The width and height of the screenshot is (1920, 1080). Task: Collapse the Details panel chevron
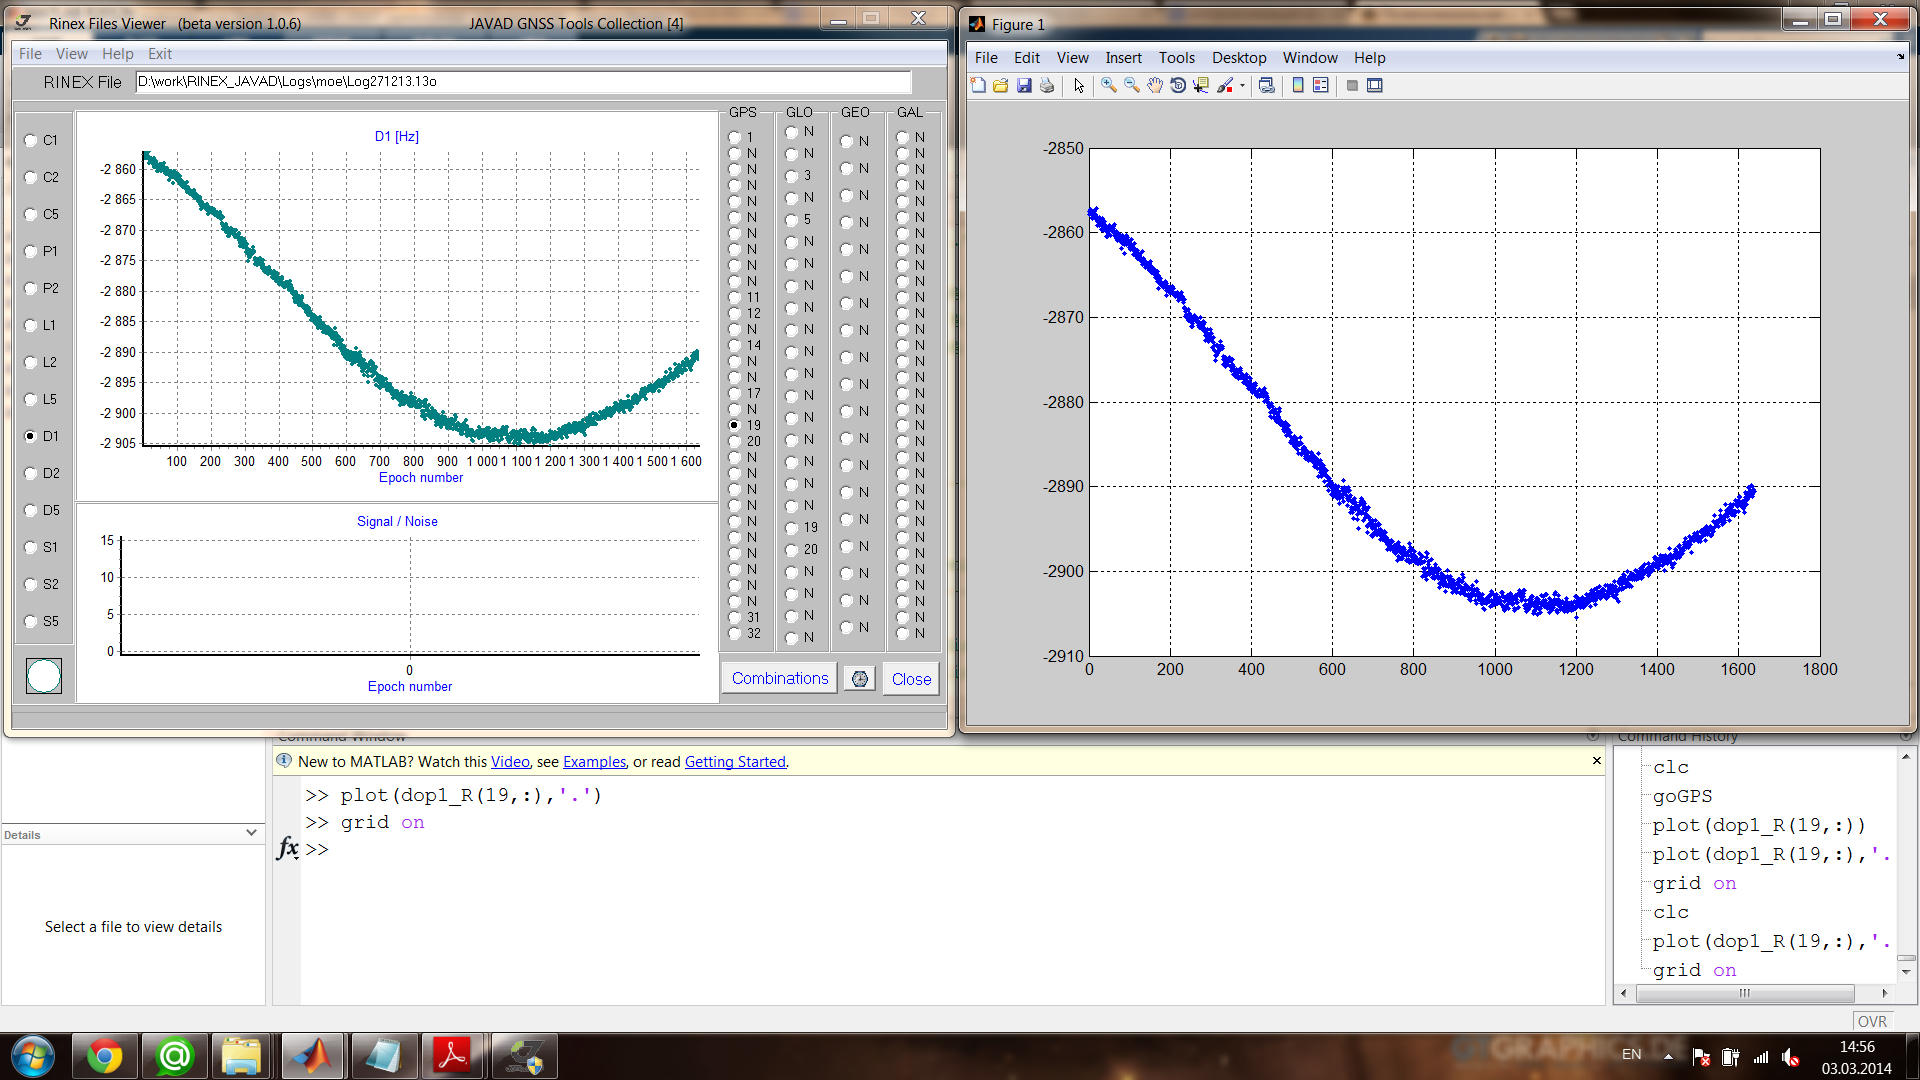tap(251, 833)
